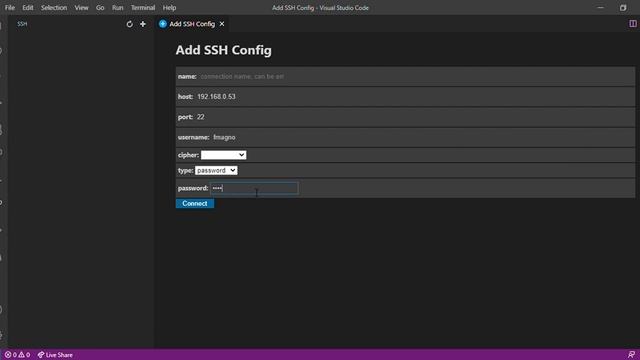Click the Add SSH Config heading
This screenshot has width=640, height=360.
[223, 50]
